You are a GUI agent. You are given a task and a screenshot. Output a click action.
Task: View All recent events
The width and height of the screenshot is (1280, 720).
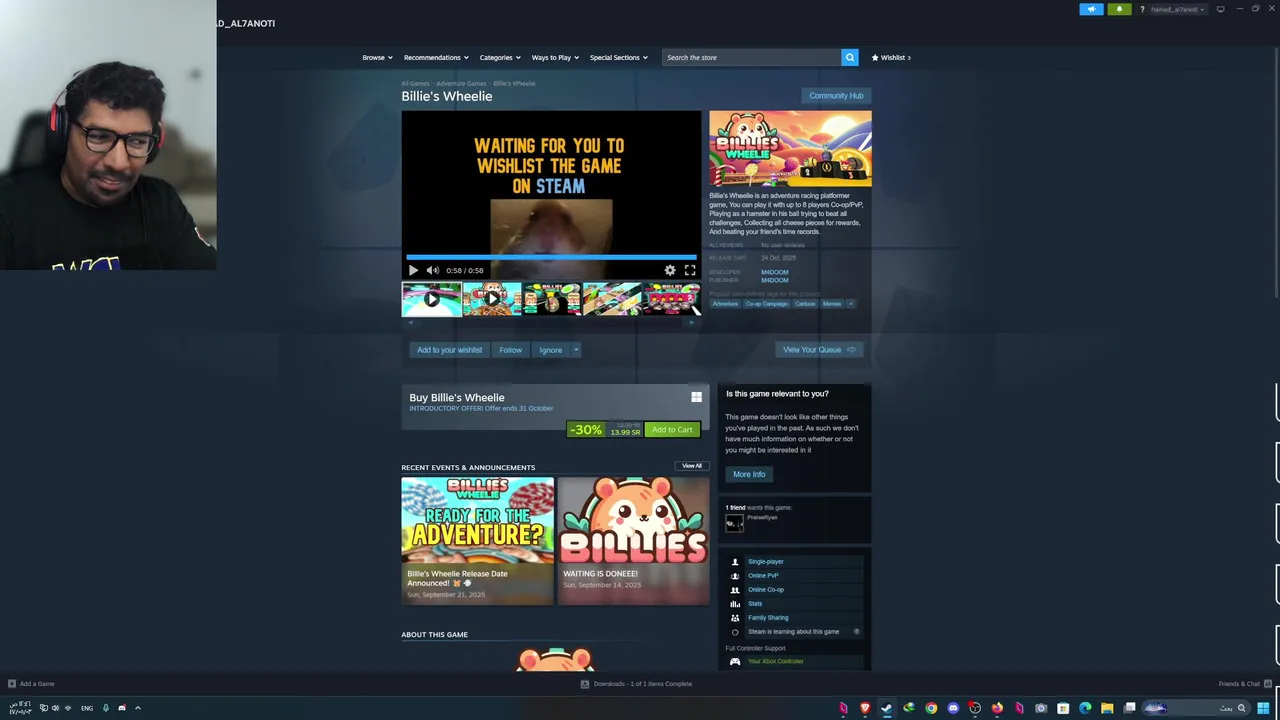pyautogui.click(x=692, y=466)
